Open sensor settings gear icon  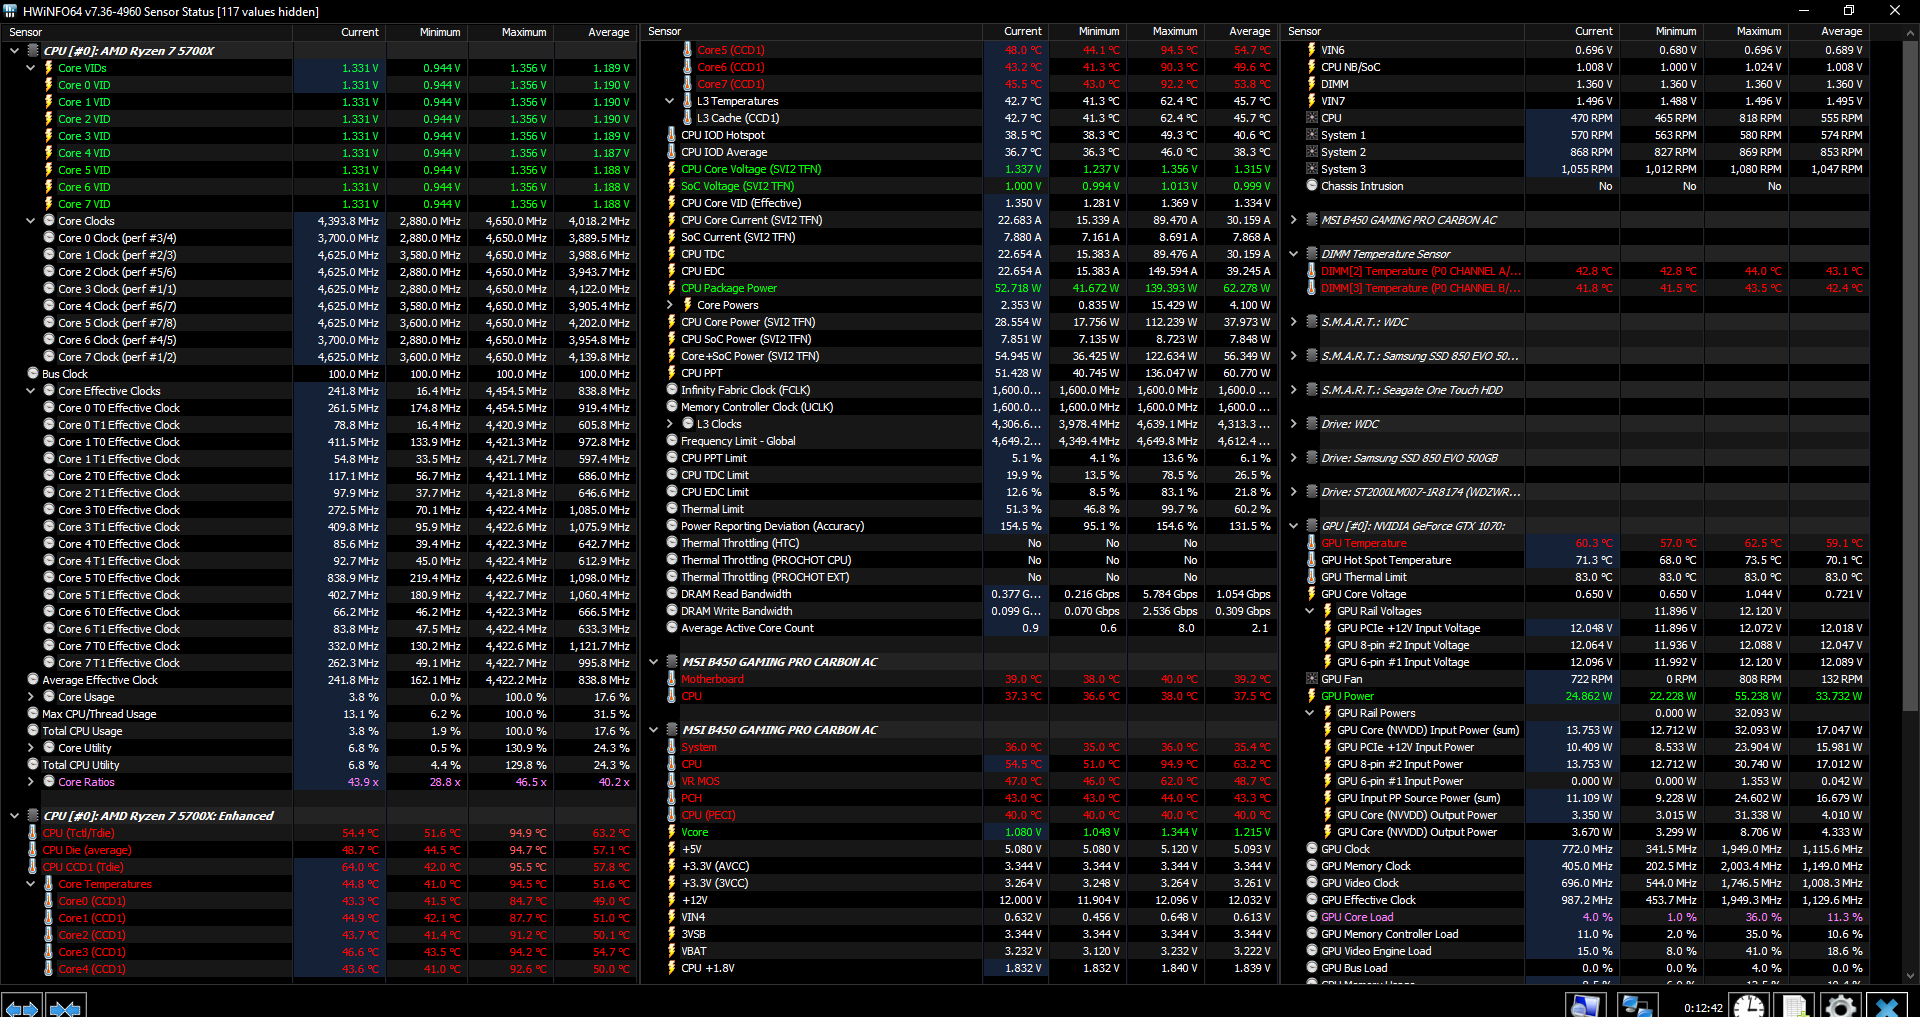pos(1841,1006)
